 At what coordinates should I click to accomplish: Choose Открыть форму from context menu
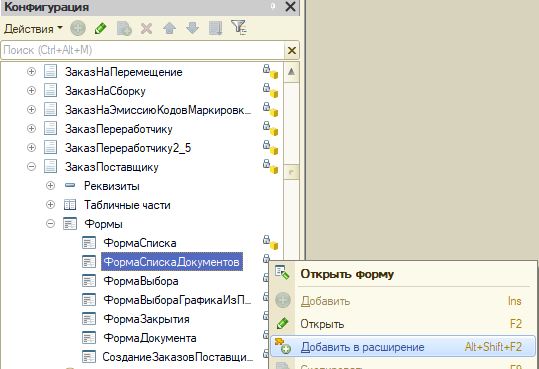pyautogui.click(x=347, y=274)
